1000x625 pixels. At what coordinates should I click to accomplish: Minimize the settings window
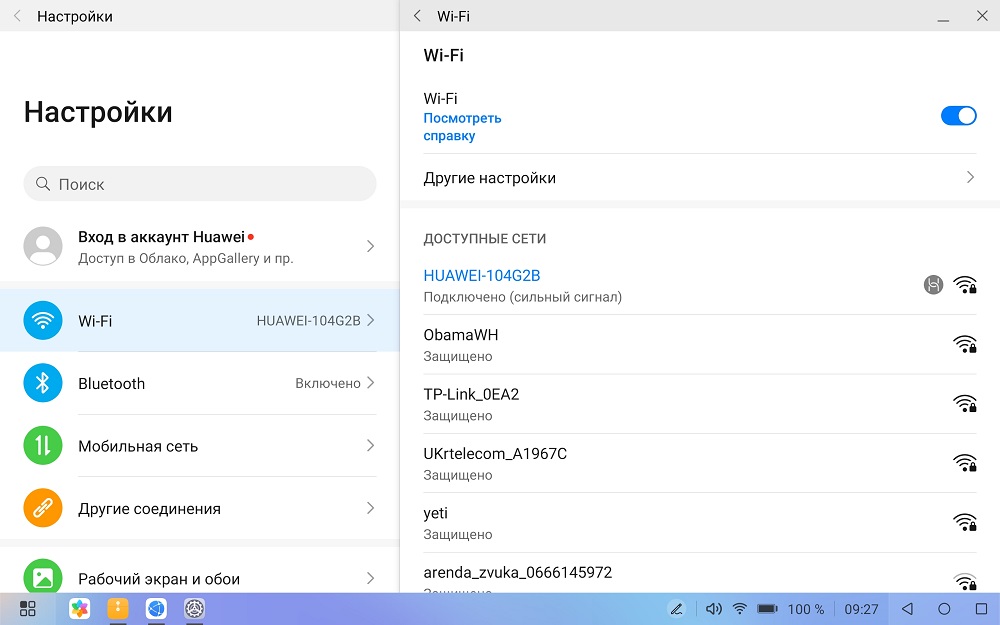[x=943, y=18]
